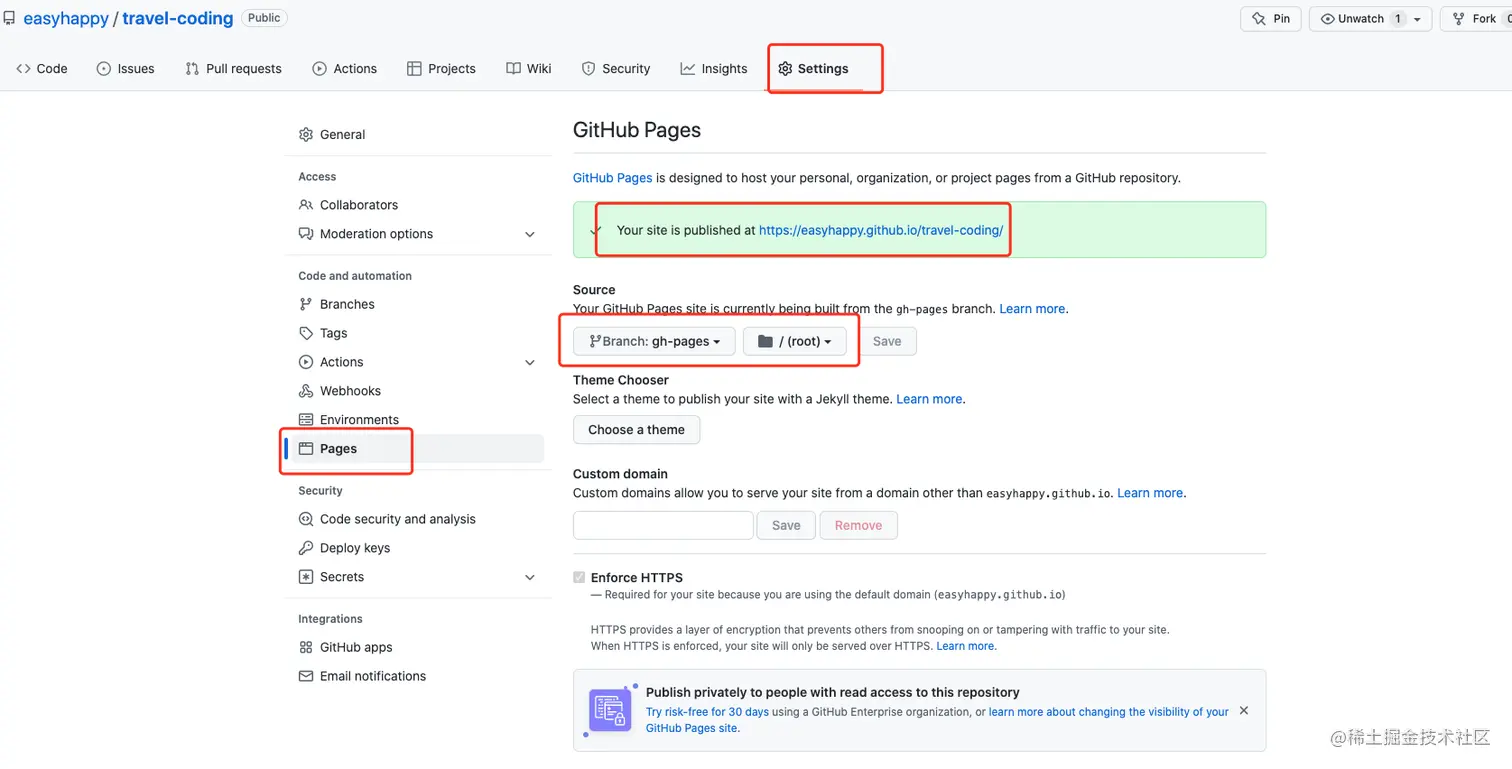This screenshot has height=769, width=1512.
Task: Click the Custom domain text field
Action: tap(663, 525)
